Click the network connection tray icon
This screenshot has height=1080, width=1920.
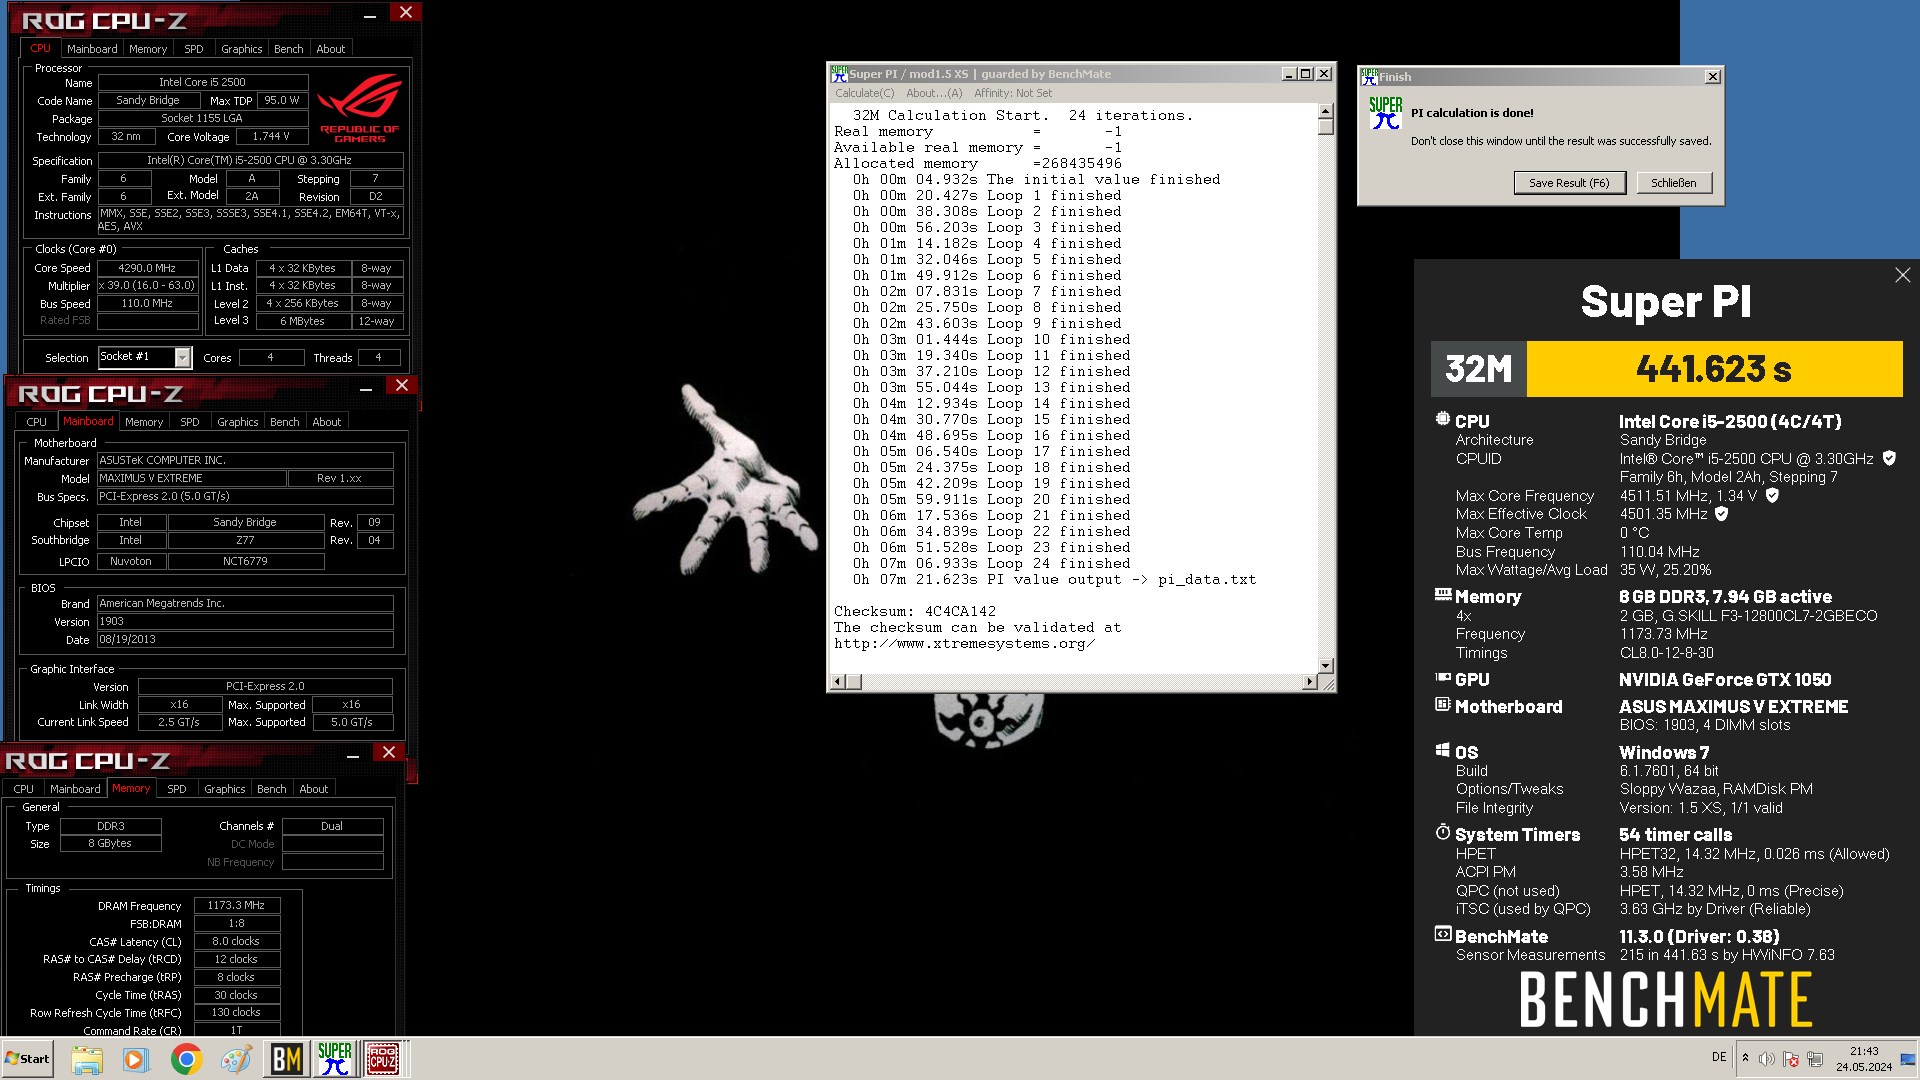click(x=1815, y=1058)
